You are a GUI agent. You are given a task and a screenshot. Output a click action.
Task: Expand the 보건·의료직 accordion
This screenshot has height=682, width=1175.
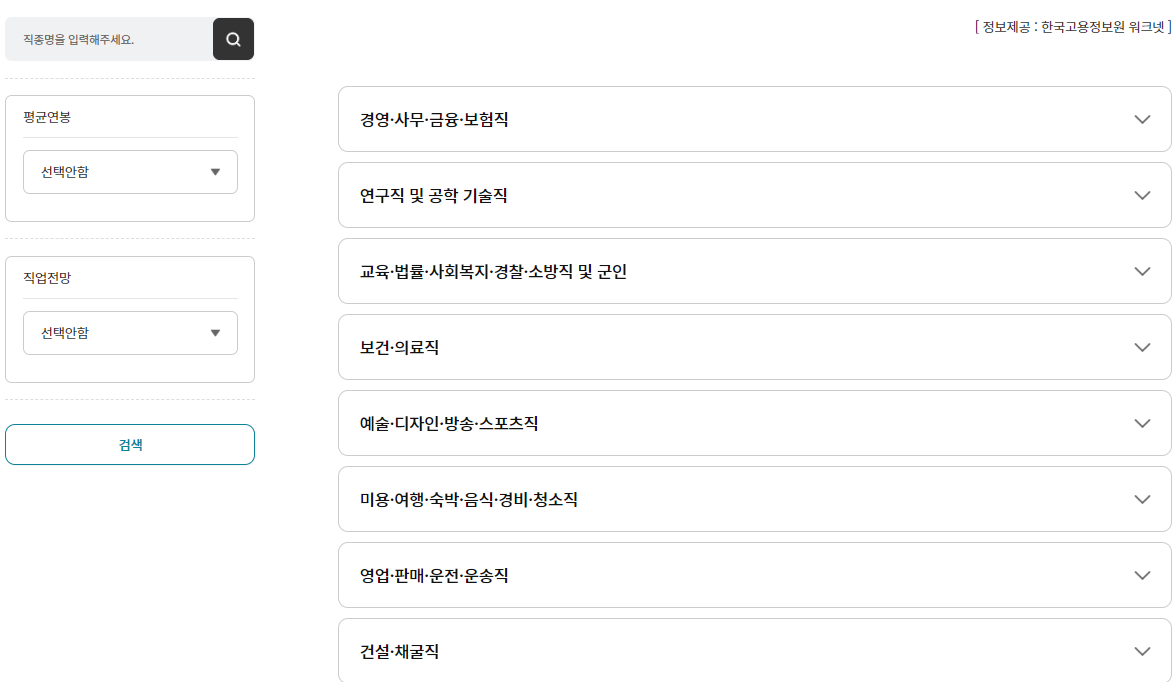point(754,347)
